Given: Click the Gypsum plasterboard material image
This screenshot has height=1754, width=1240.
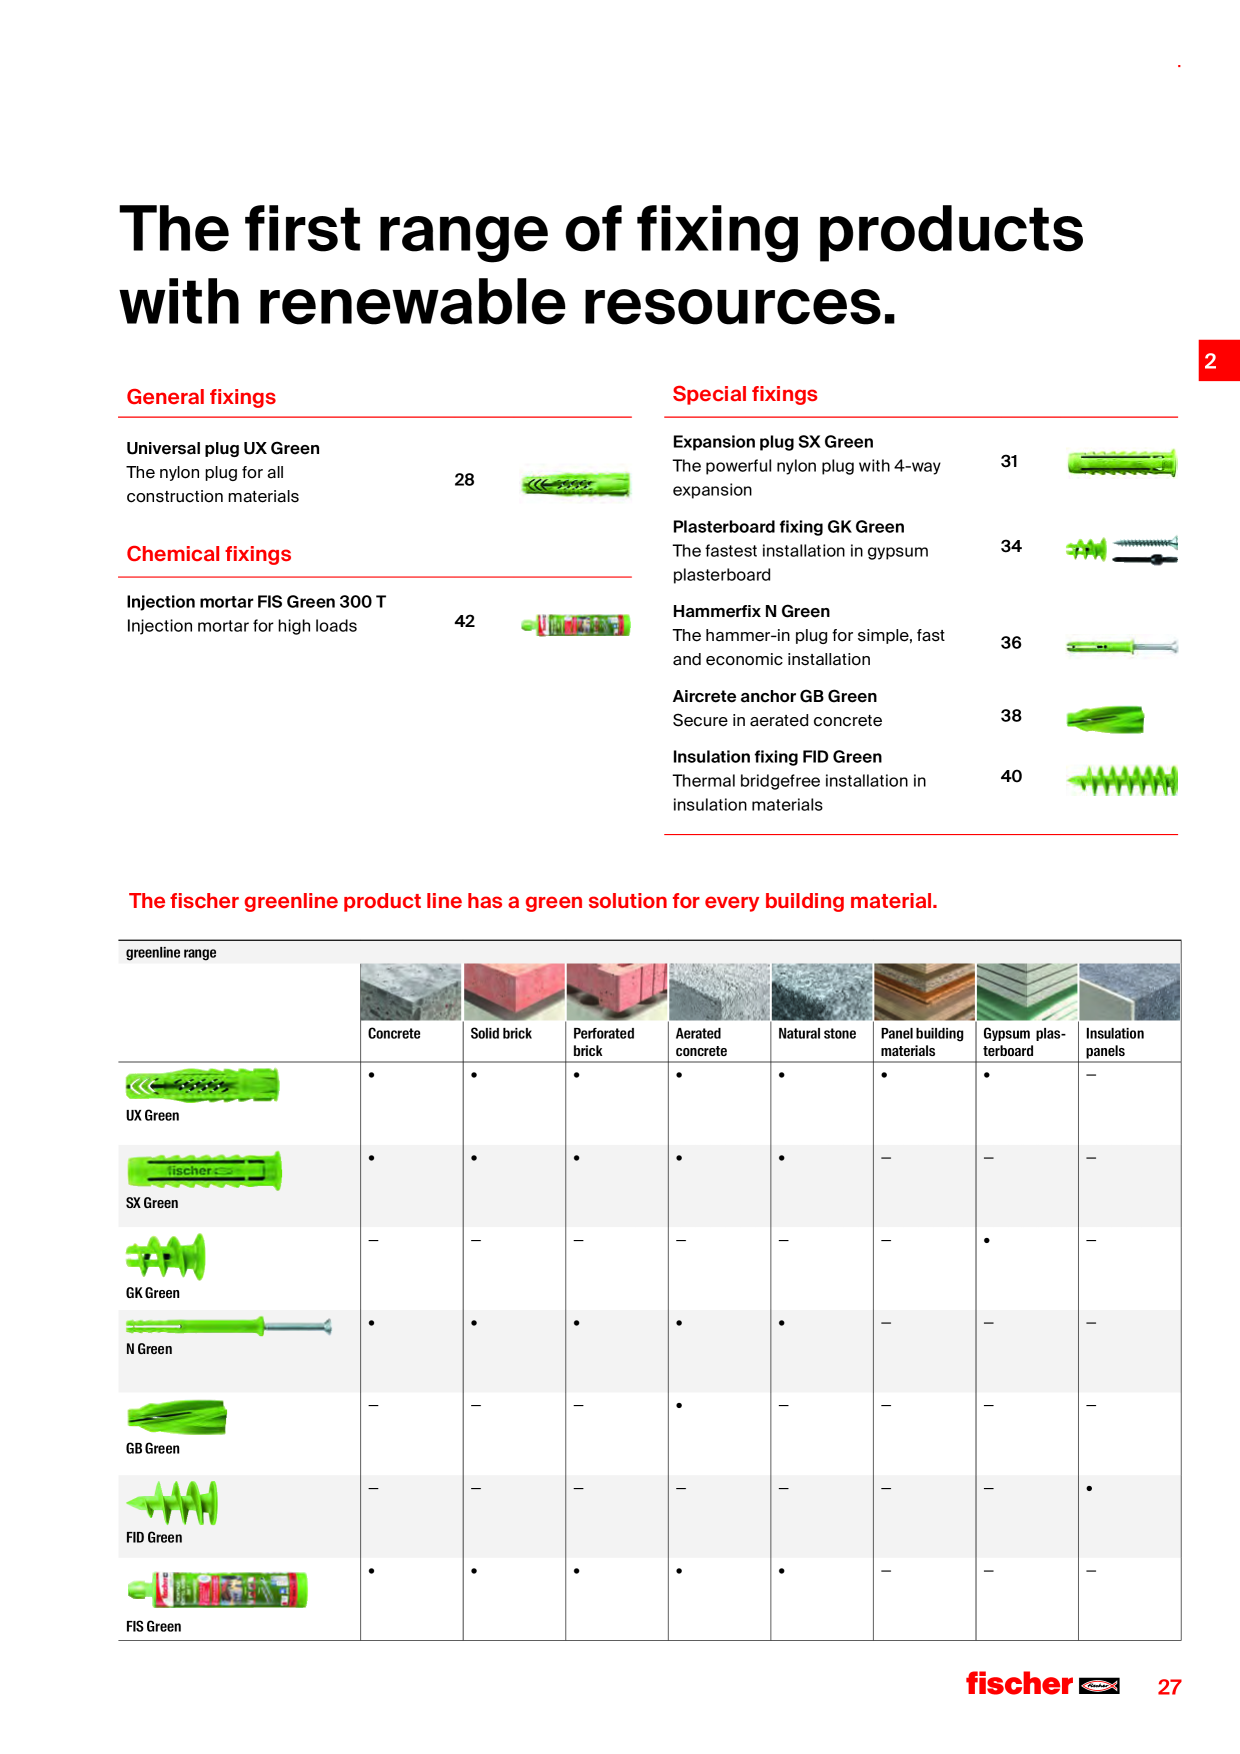Looking at the screenshot, I should (x=1027, y=992).
